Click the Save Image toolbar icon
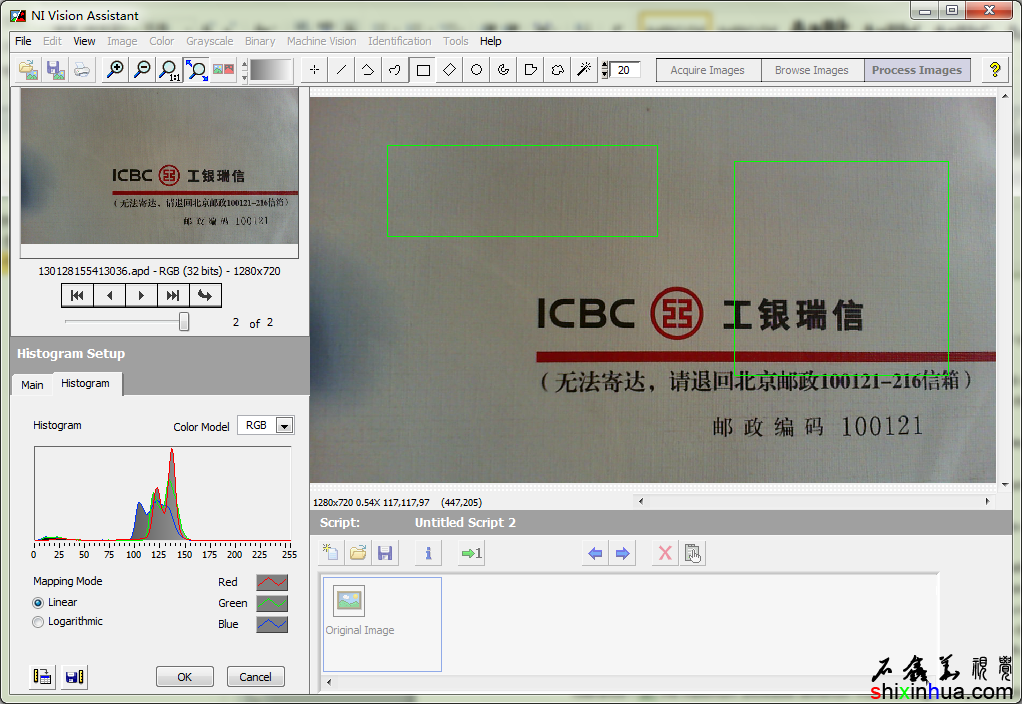The image size is (1022, 704). click(x=55, y=70)
